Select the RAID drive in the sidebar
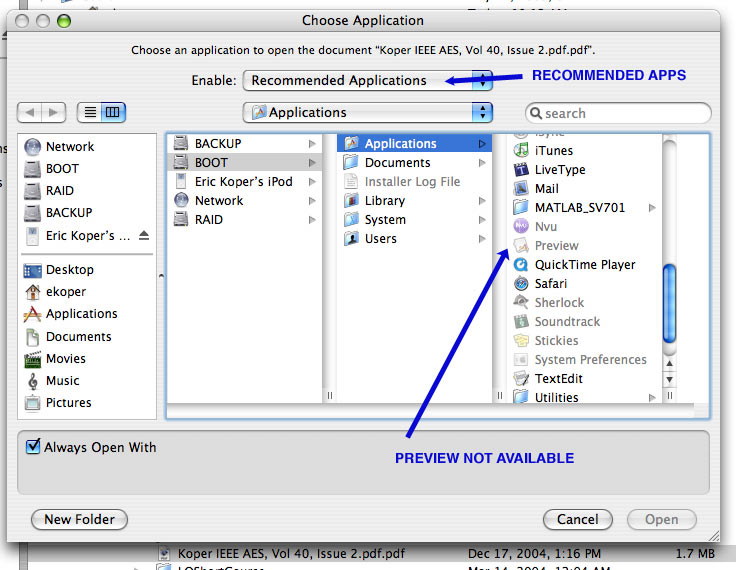The width and height of the screenshot is (736, 570). click(x=60, y=191)
